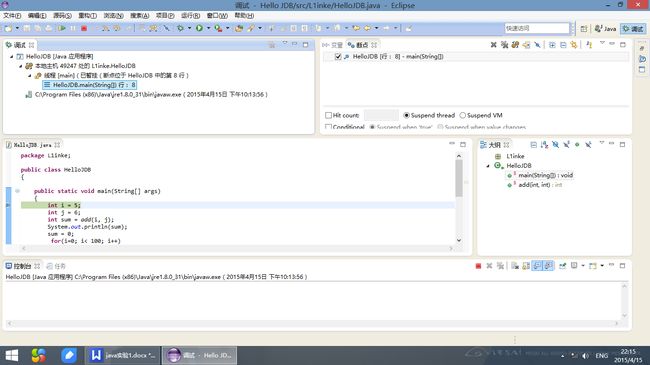Enable the Hit count checkbox
This screenshot has width=650, height=365.
pyautogui.click(x=328, y=115)
